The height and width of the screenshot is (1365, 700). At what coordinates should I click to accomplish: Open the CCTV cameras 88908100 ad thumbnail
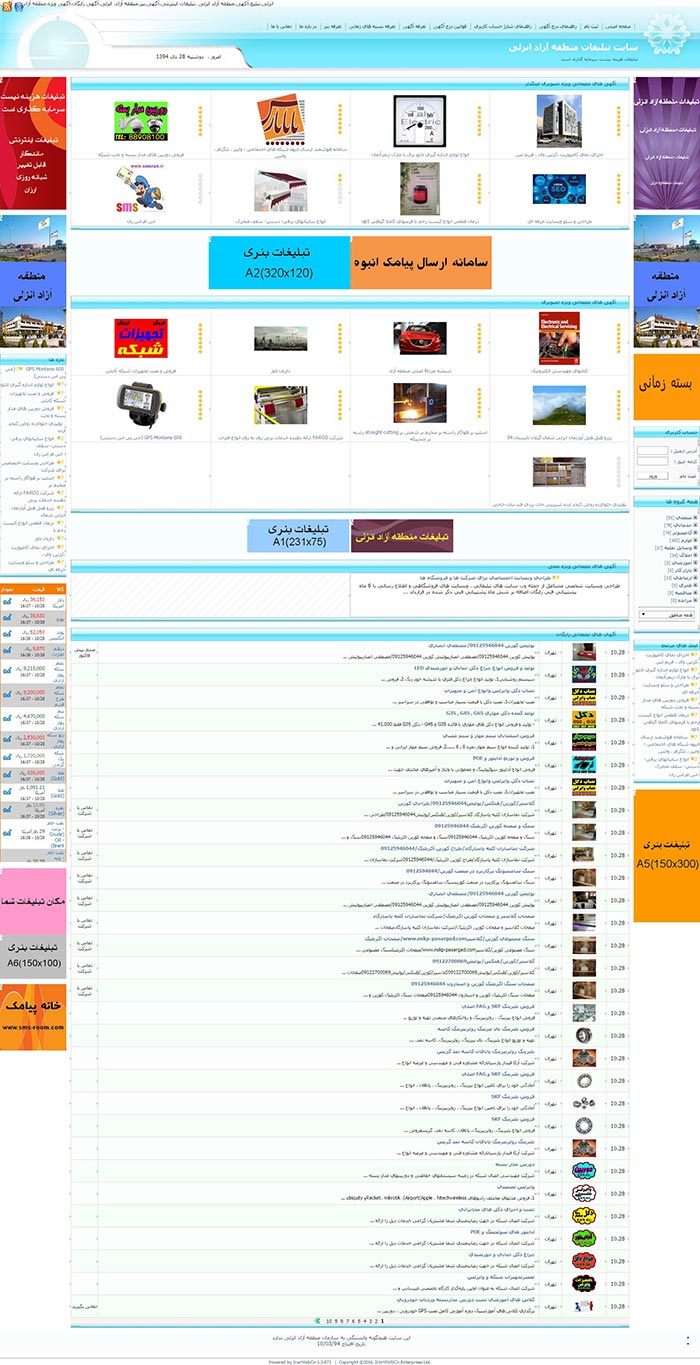coord(140,121)
